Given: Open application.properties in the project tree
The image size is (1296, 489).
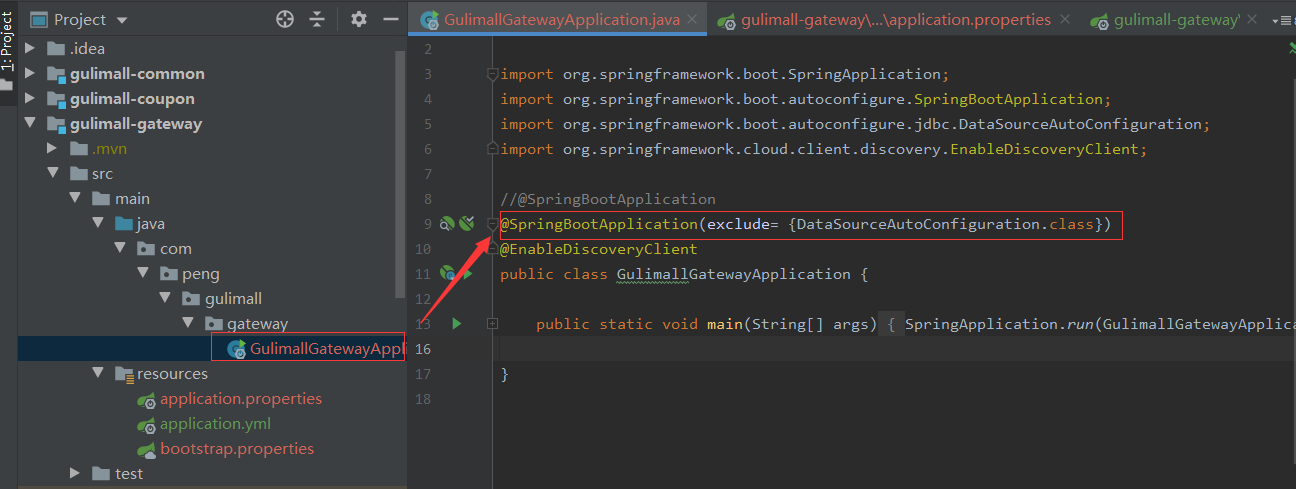Looking at the screenshot, I should [241, 398].
